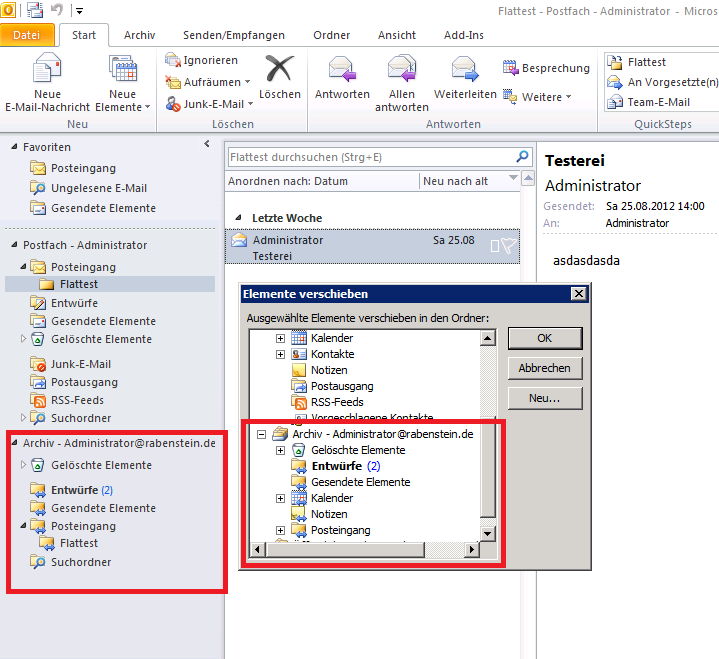The width and height of the screenshot is (719, 659).
Task: Collapse the Archiv node in dialog tree
Action: pos(262,435)
